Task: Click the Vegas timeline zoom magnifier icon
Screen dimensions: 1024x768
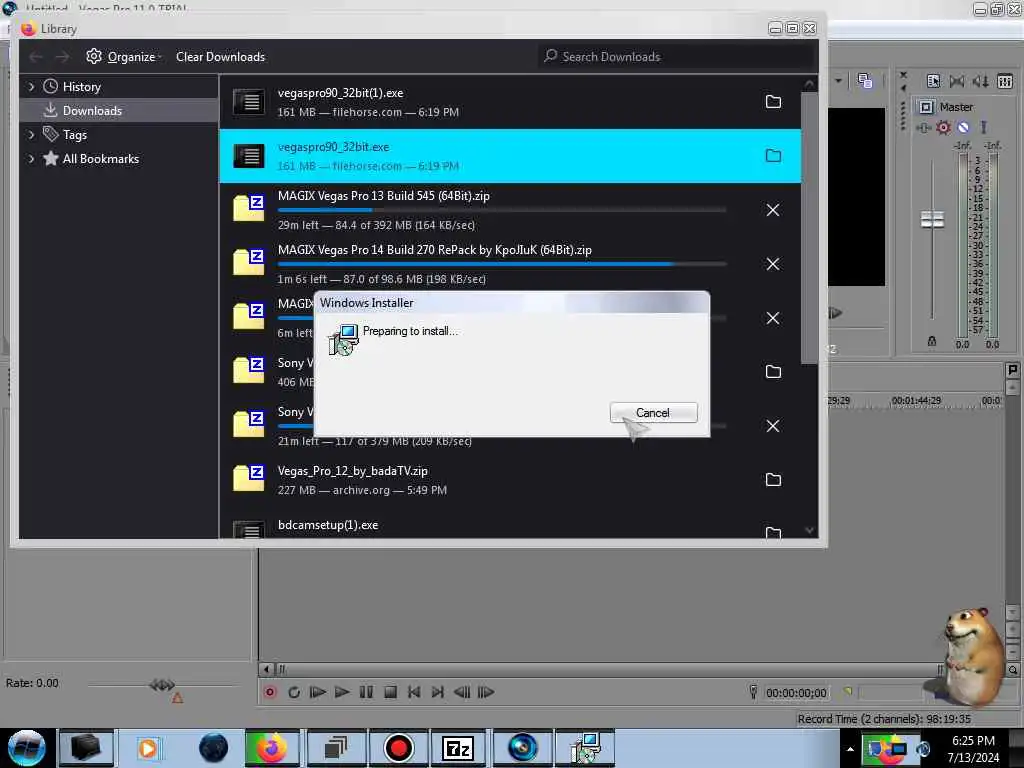Action: (x=1013, y=670)
